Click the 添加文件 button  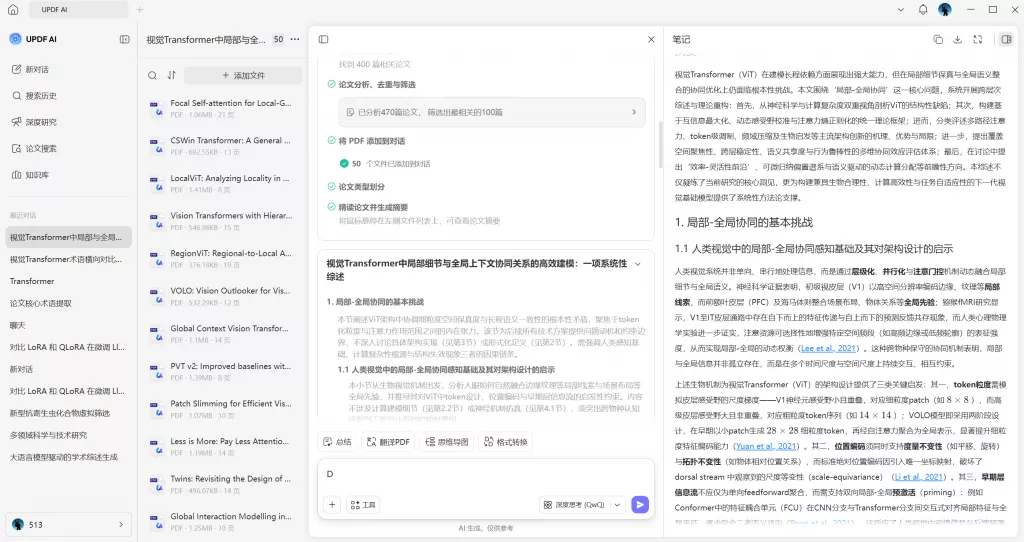pyautogui.click(x=242, y=75)
